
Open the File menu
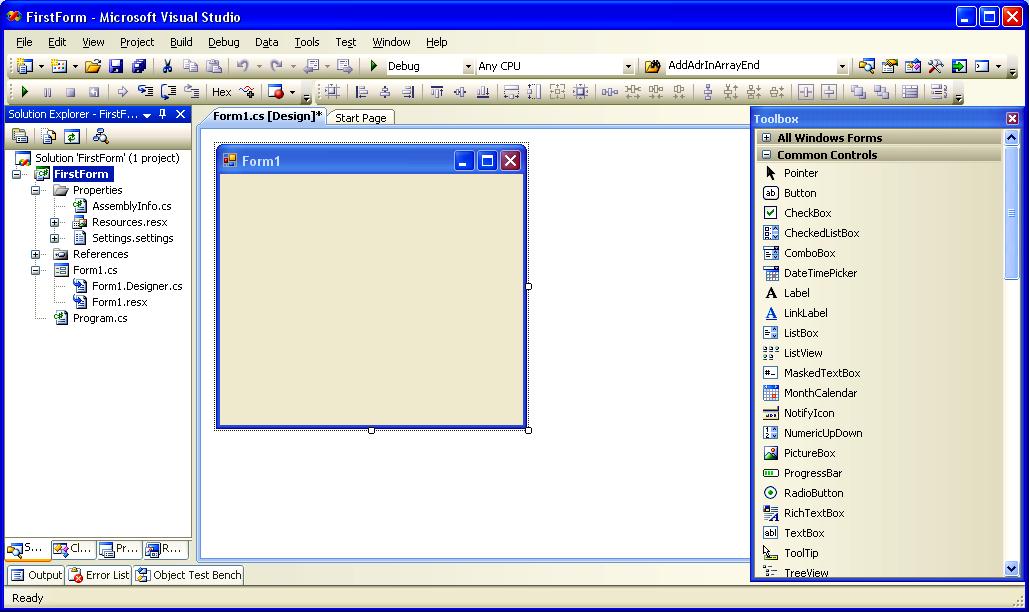pyautogui.click(x=24, y=42)
